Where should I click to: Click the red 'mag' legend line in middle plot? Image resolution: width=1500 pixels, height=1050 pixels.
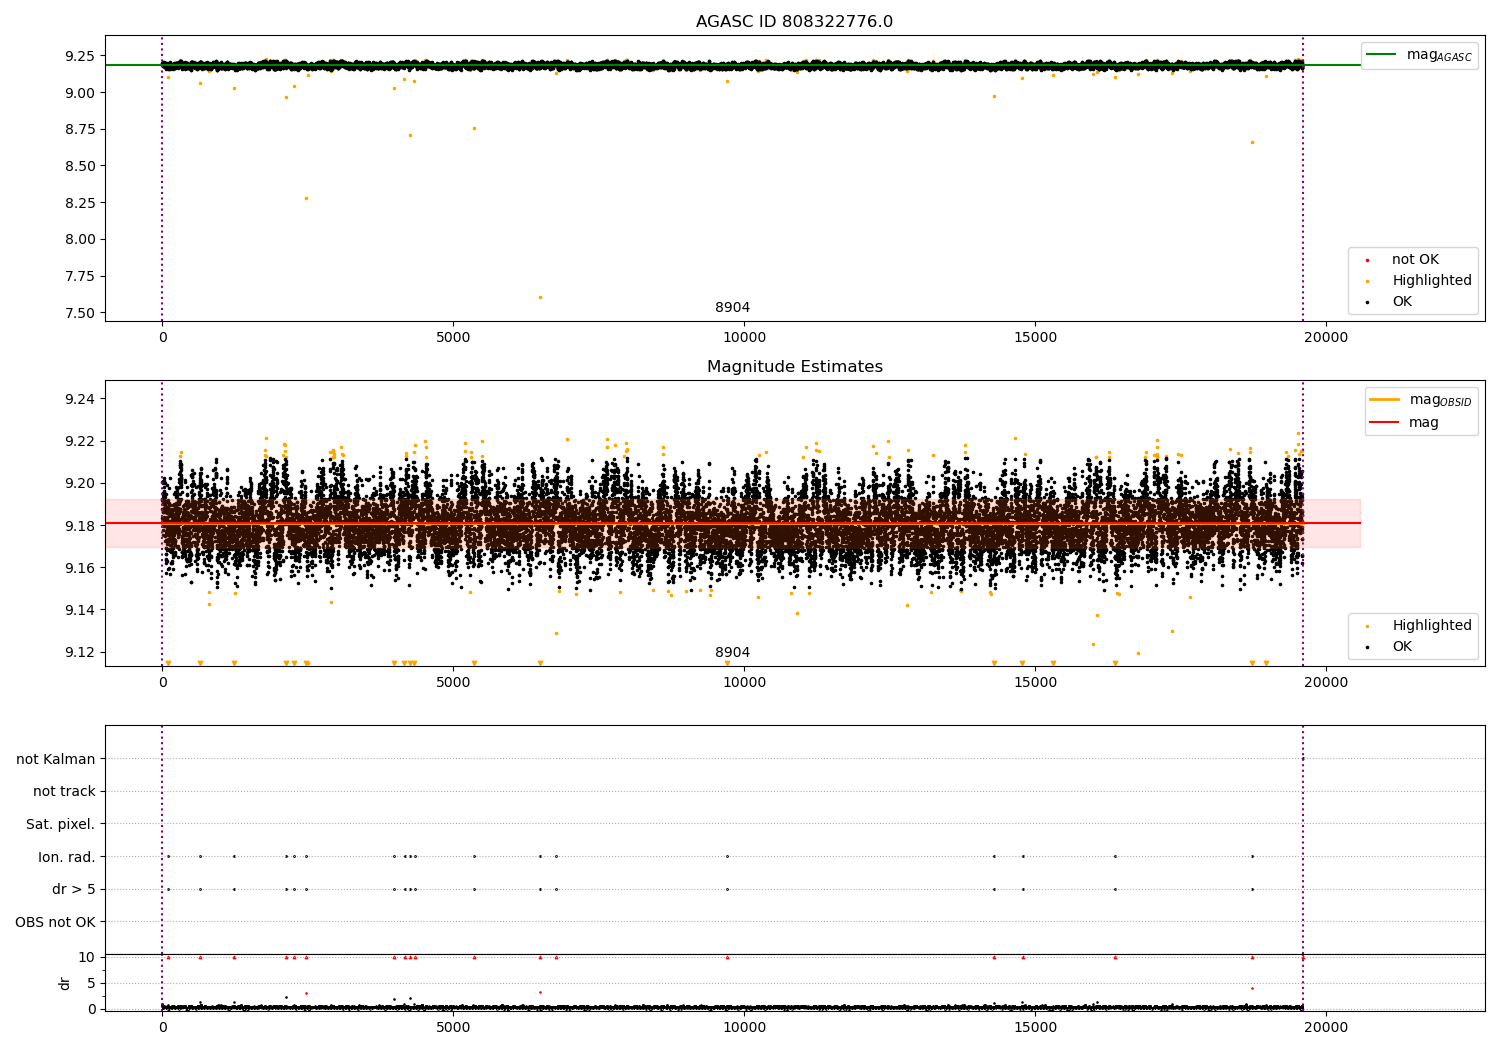click(x=1384, y=423)
